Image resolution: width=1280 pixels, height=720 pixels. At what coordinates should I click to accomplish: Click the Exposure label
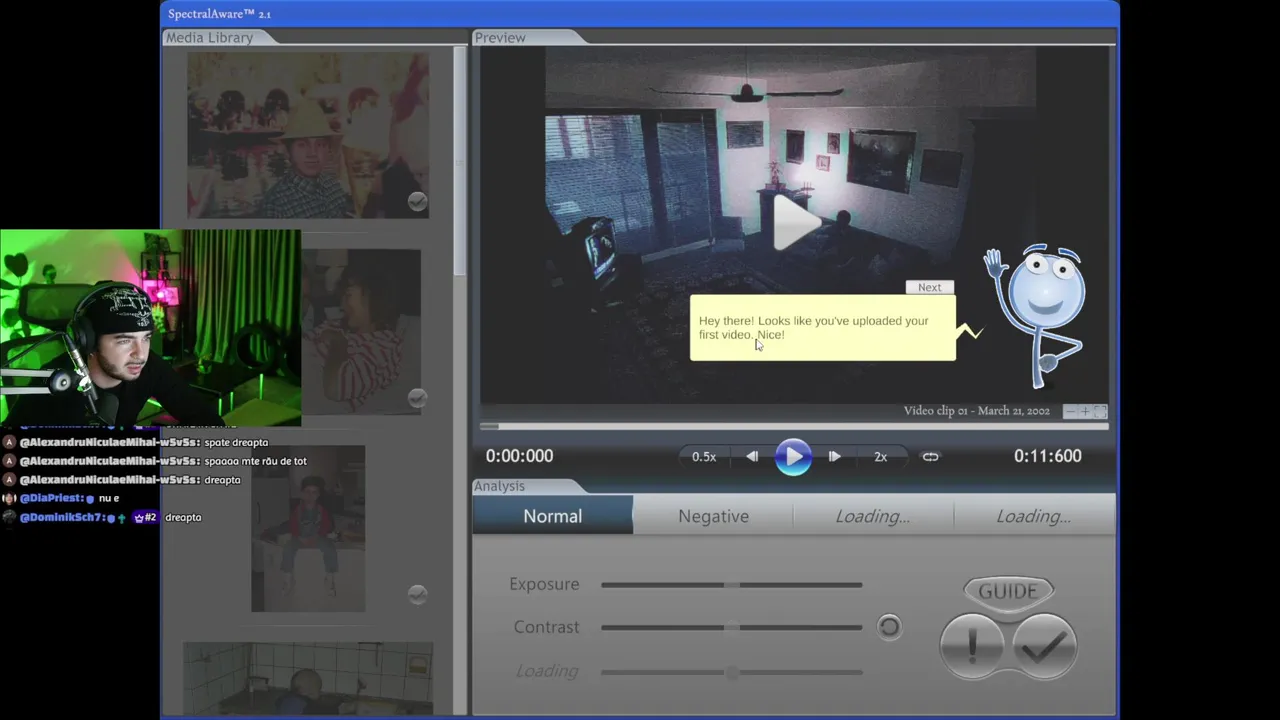(544, 584)
